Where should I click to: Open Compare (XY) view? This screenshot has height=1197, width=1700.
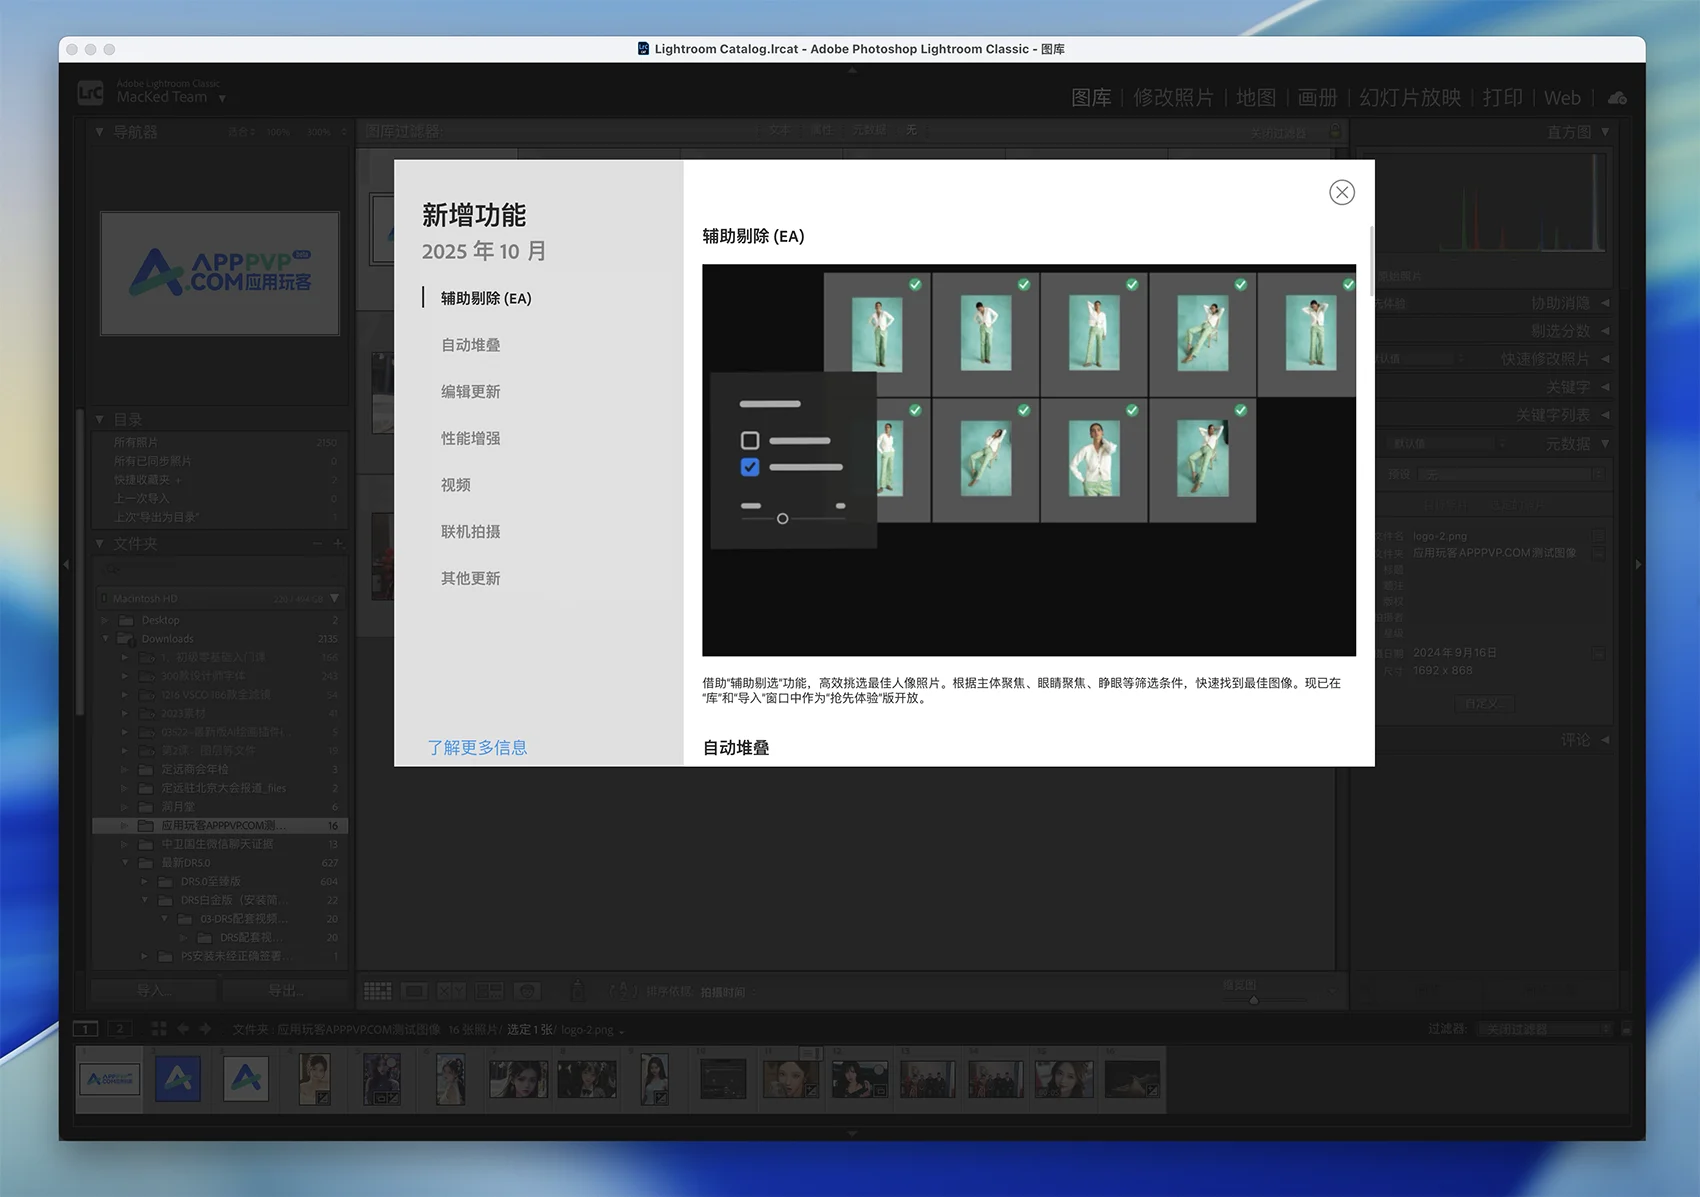[x=451, y=991]
